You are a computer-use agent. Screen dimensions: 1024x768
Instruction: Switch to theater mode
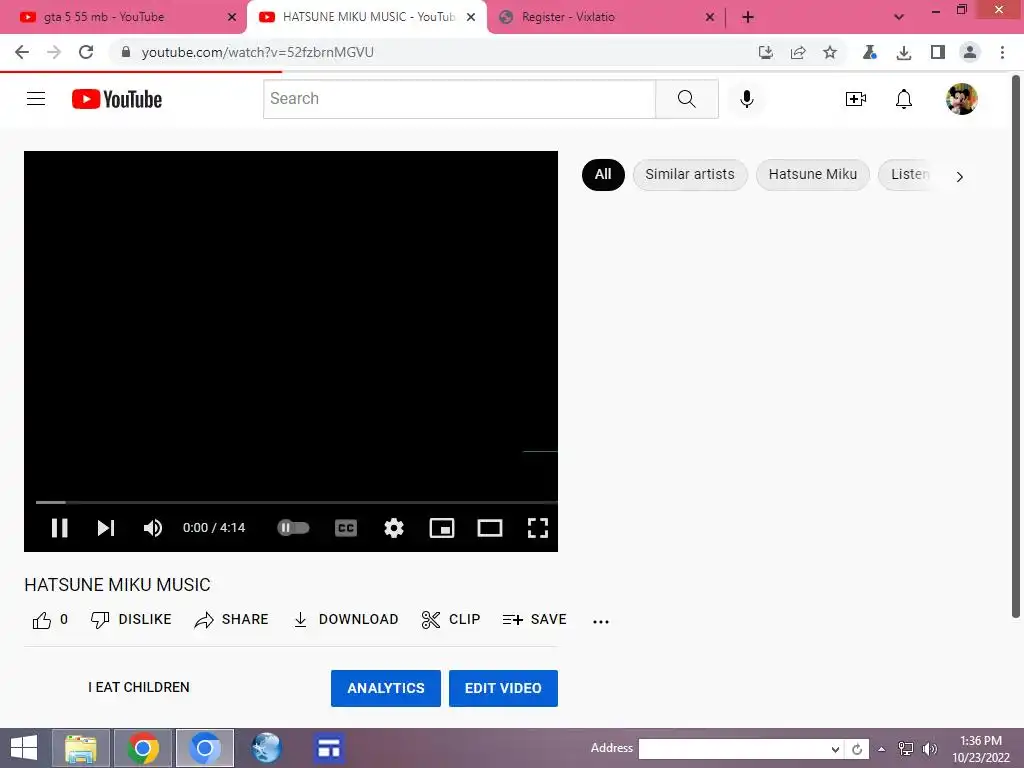(490, 528)
